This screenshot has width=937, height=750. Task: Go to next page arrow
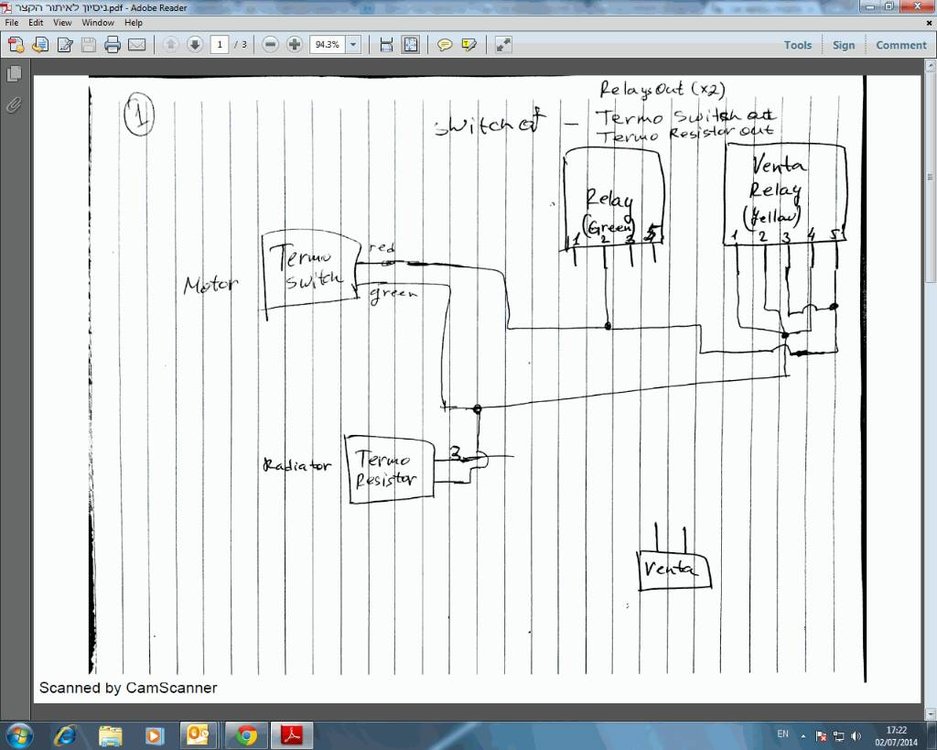(x=194, y=45)
